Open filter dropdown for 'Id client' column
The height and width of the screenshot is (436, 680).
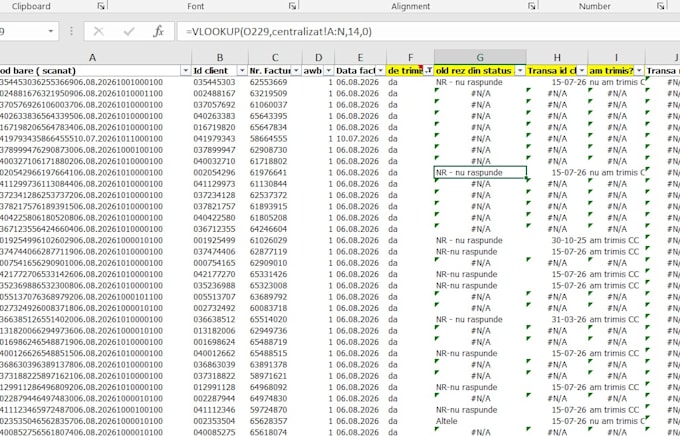click(242, 71)
